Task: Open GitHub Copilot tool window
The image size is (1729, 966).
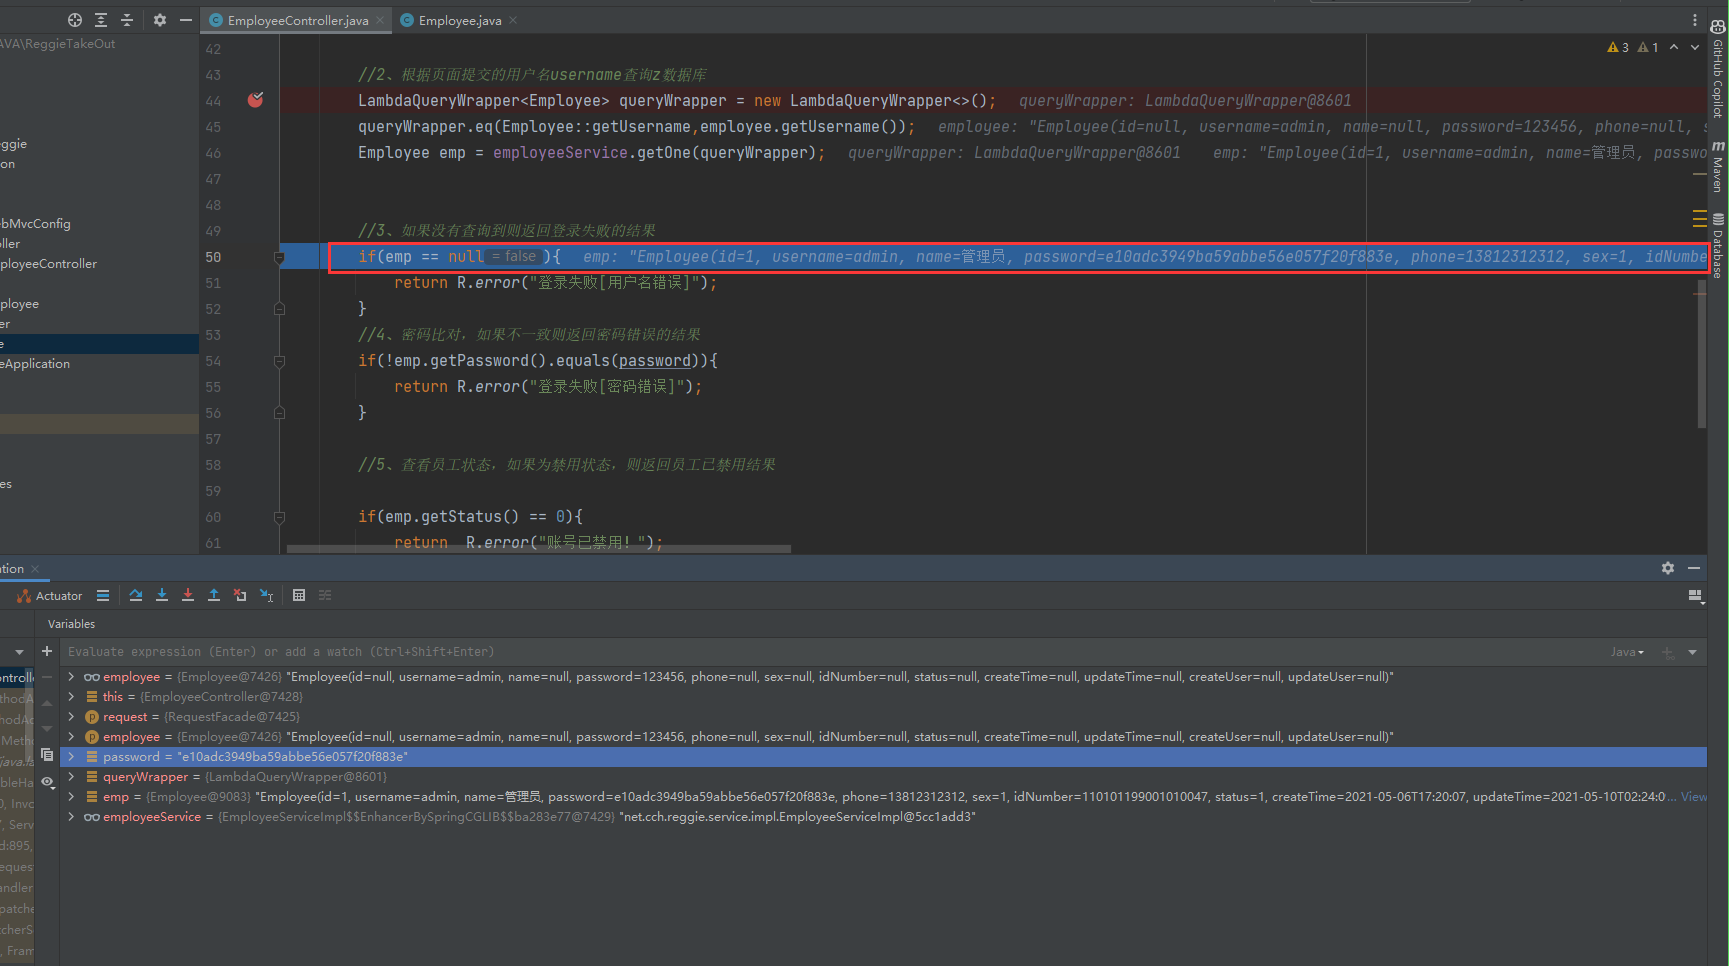Action: pyautogui.click(x=1718, y=70)
